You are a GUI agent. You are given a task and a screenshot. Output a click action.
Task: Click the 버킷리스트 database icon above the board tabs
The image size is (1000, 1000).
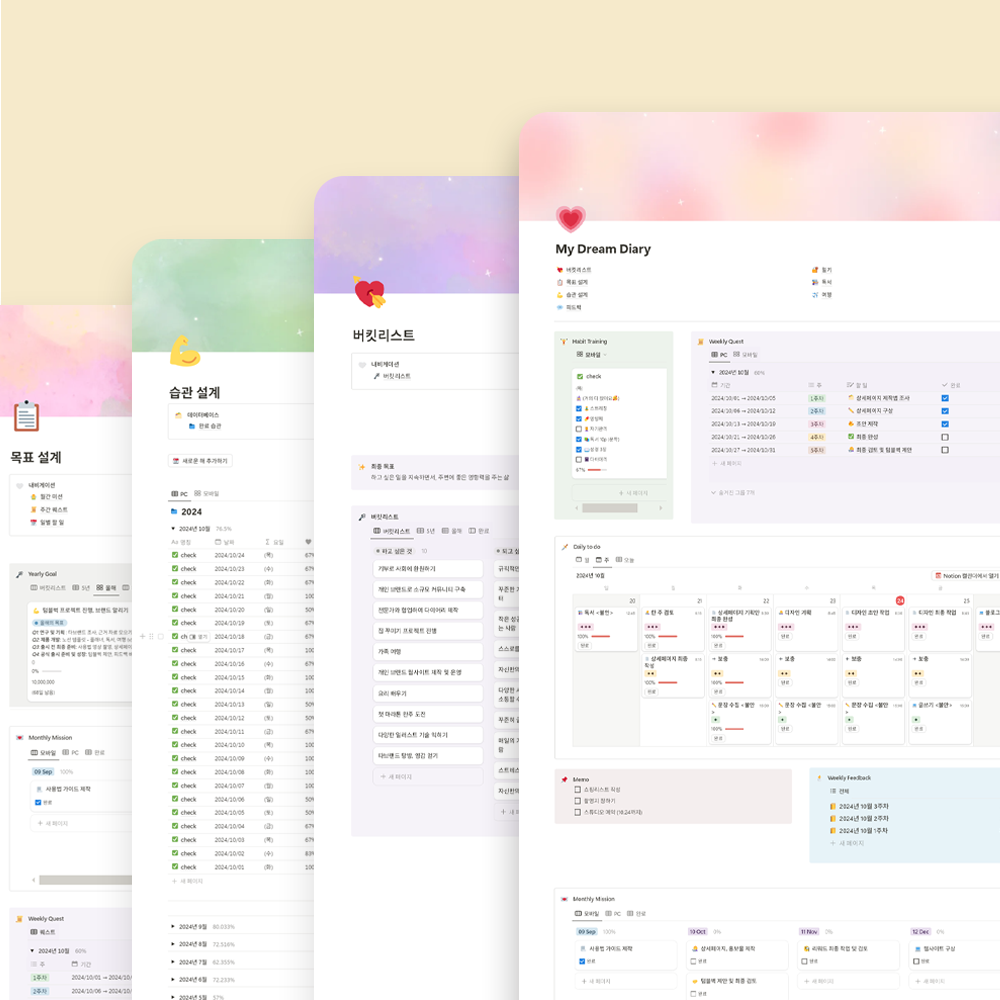click(x=362, y=517)
